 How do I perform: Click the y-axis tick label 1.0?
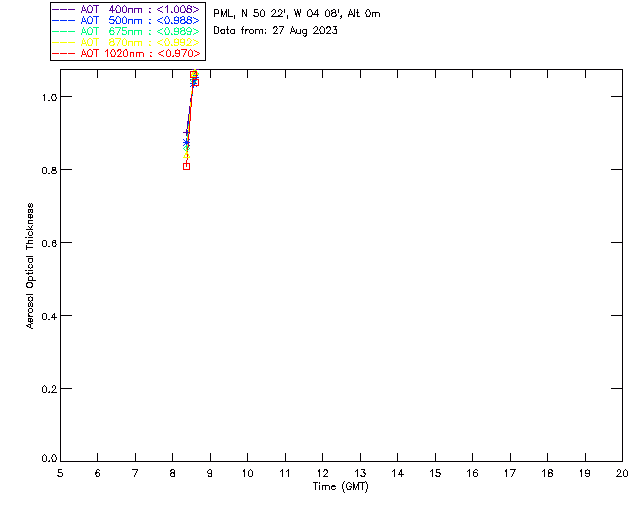click(49, 97)
